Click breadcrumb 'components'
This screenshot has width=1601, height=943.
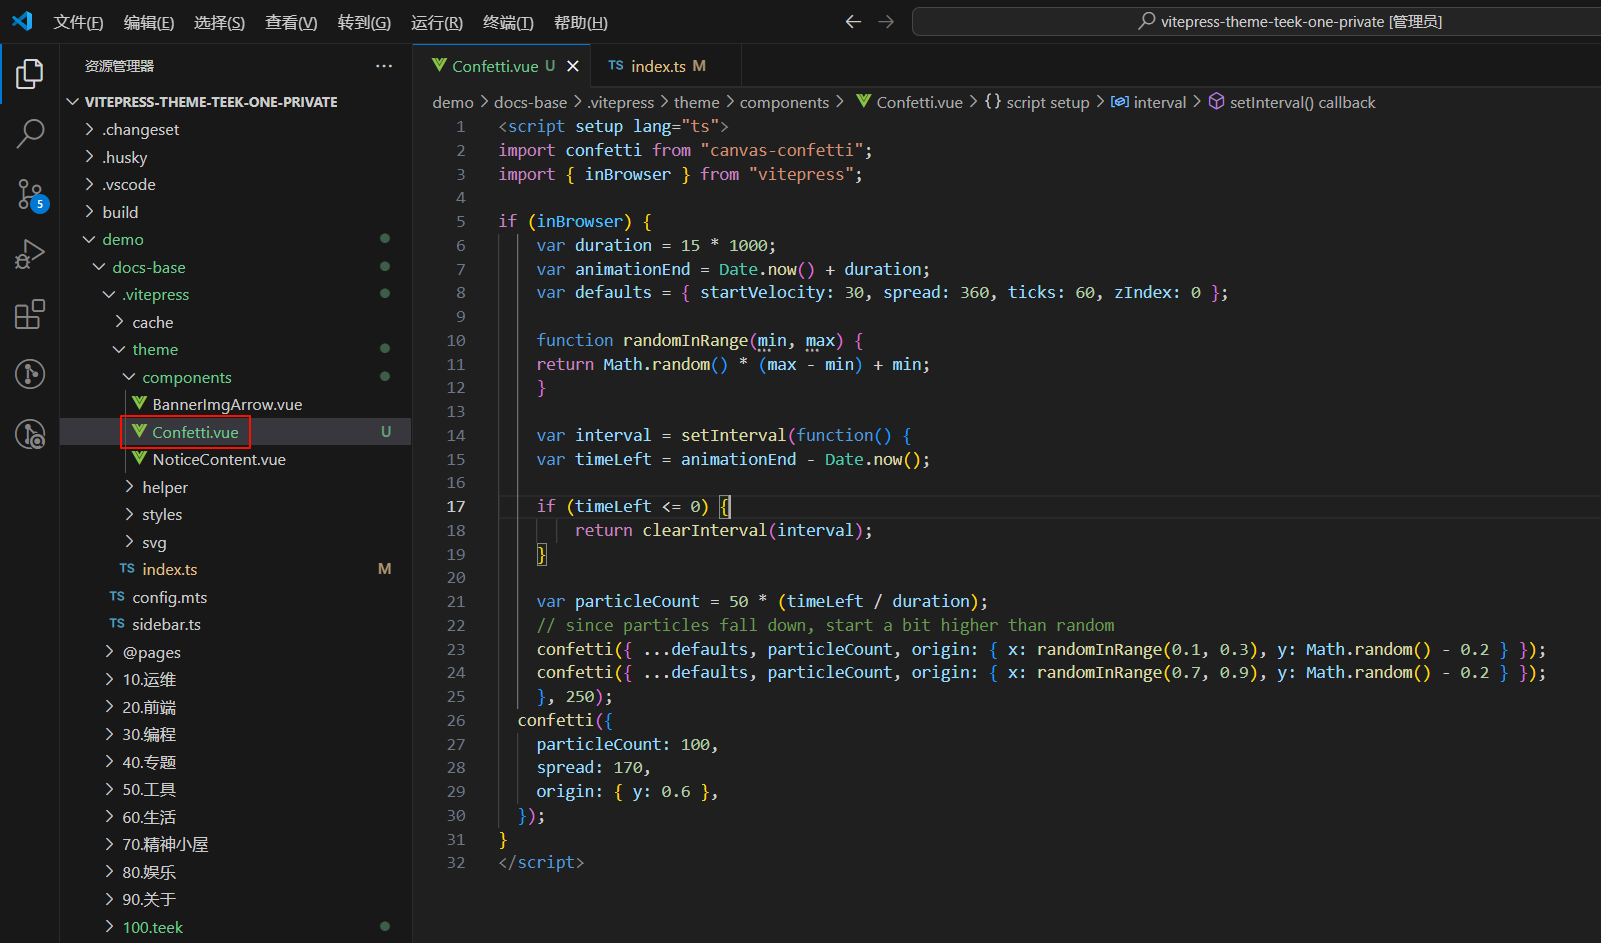pos(784,102)
